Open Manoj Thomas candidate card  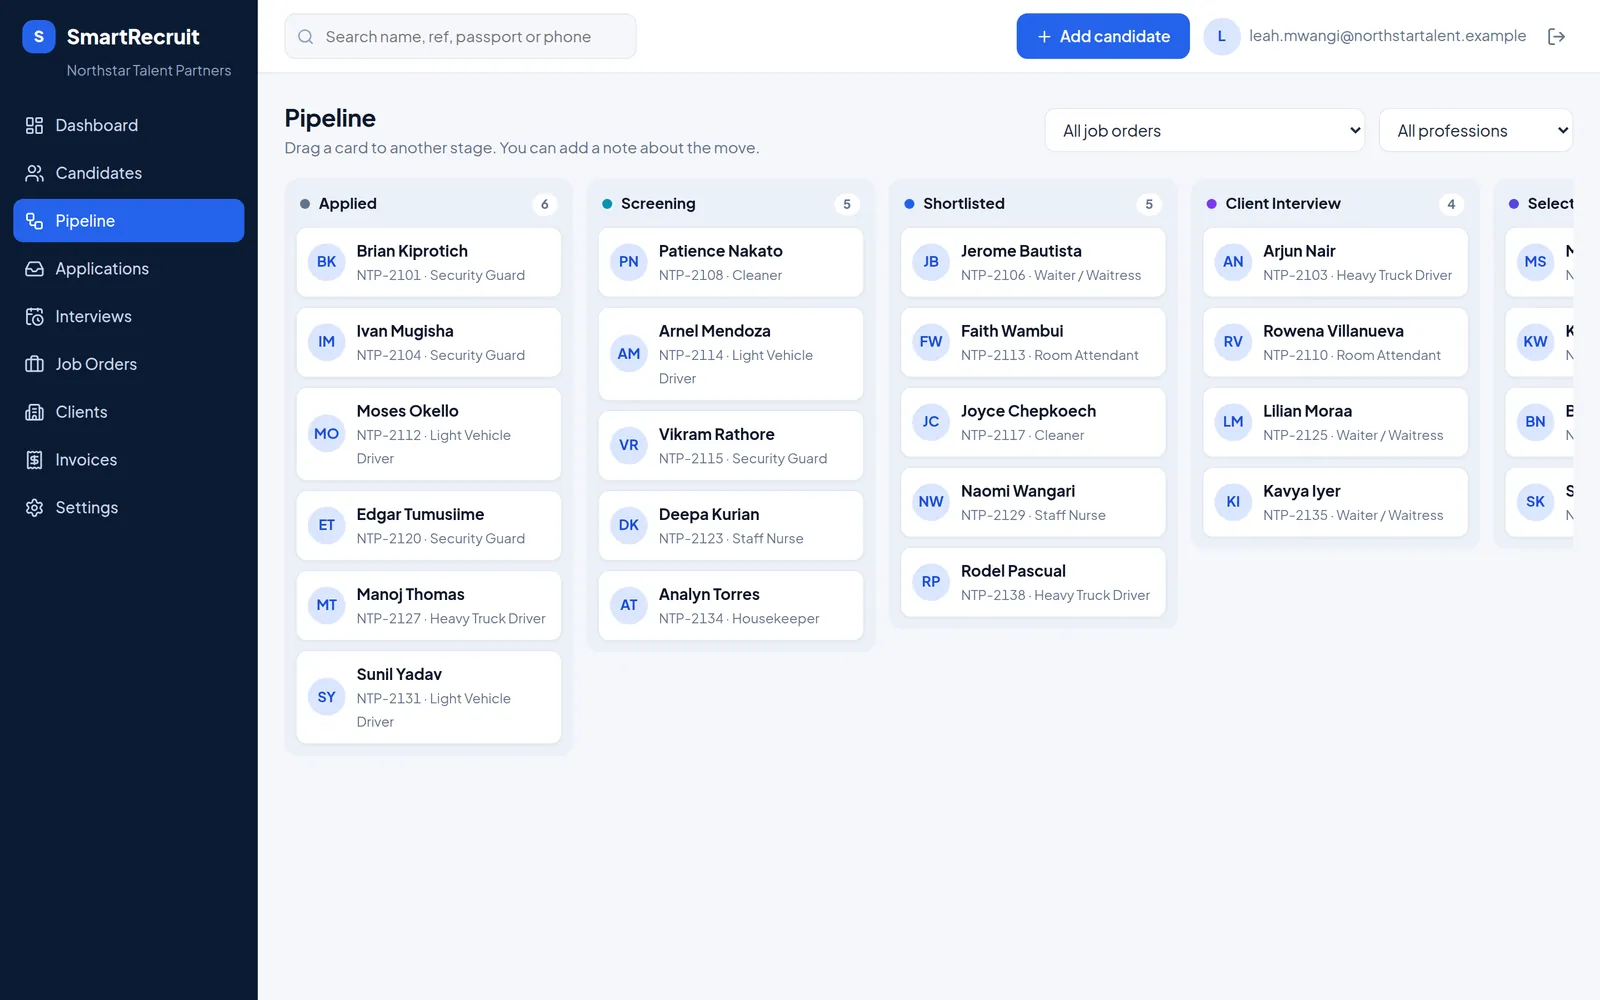tap(429, 605)
